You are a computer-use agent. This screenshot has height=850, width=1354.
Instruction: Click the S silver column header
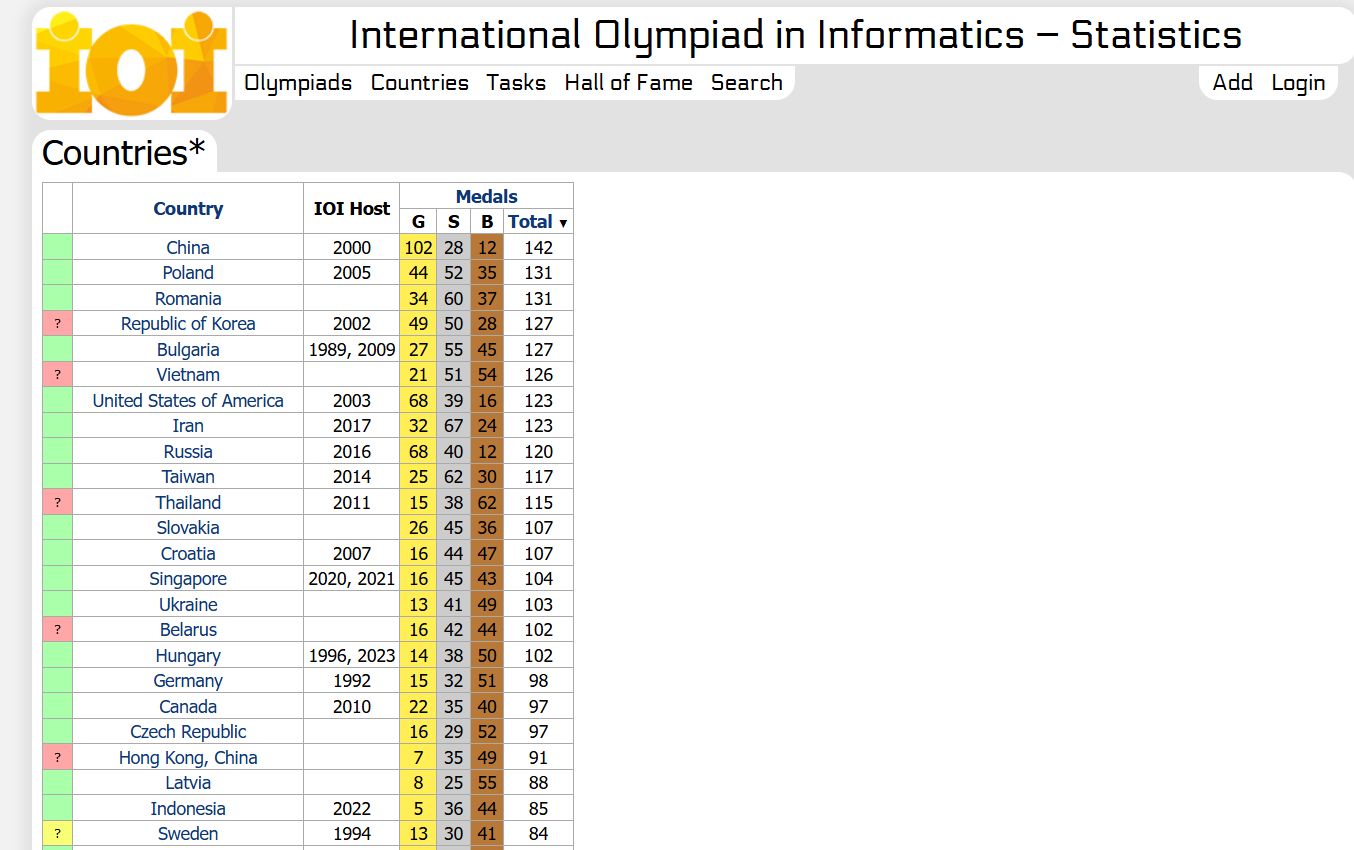(453, 222)
